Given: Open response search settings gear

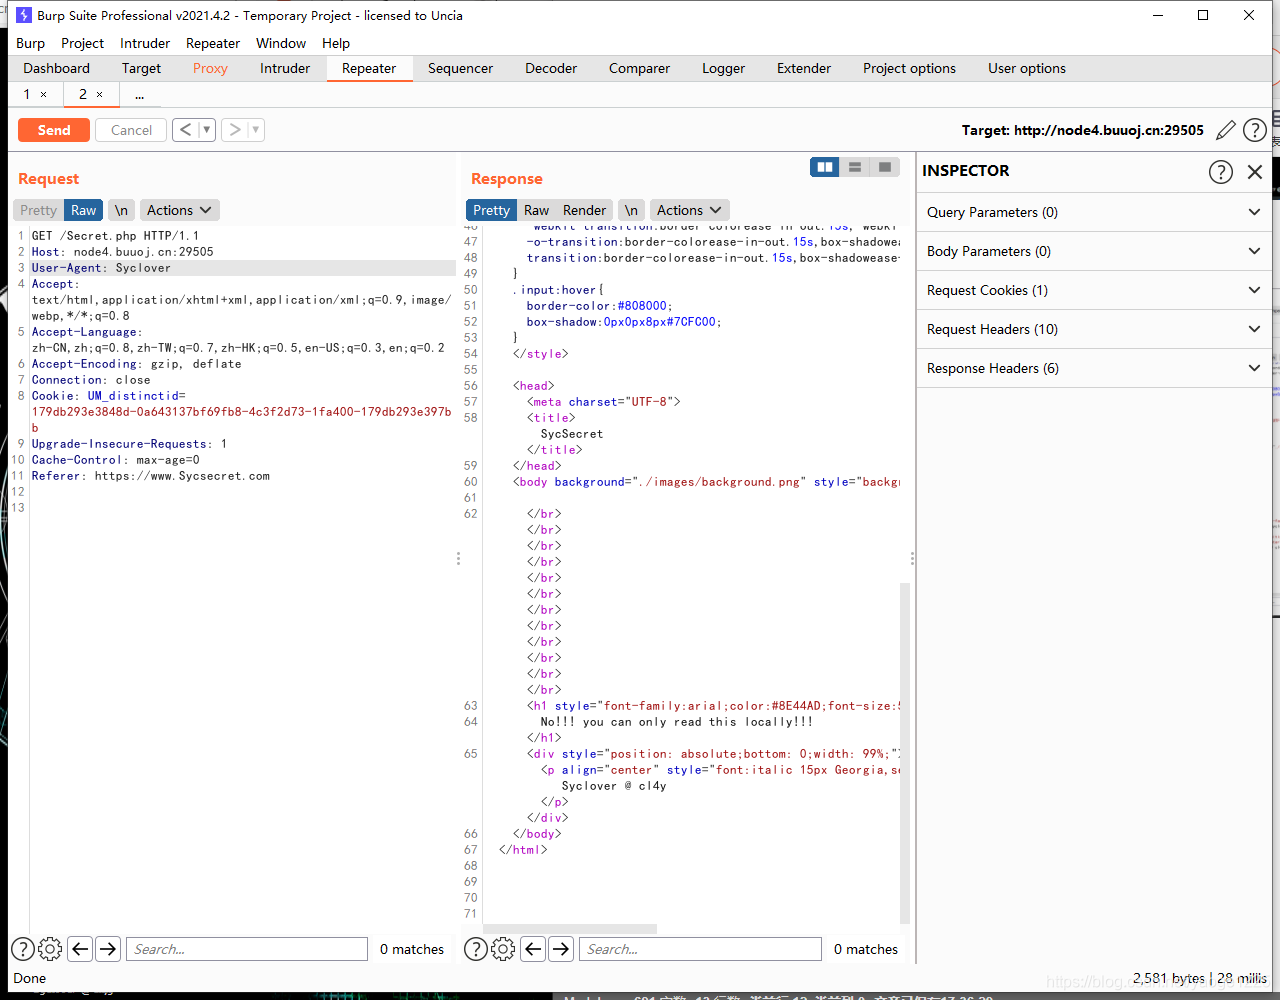Looking at the screenshot, I should [x=503, y=949].
